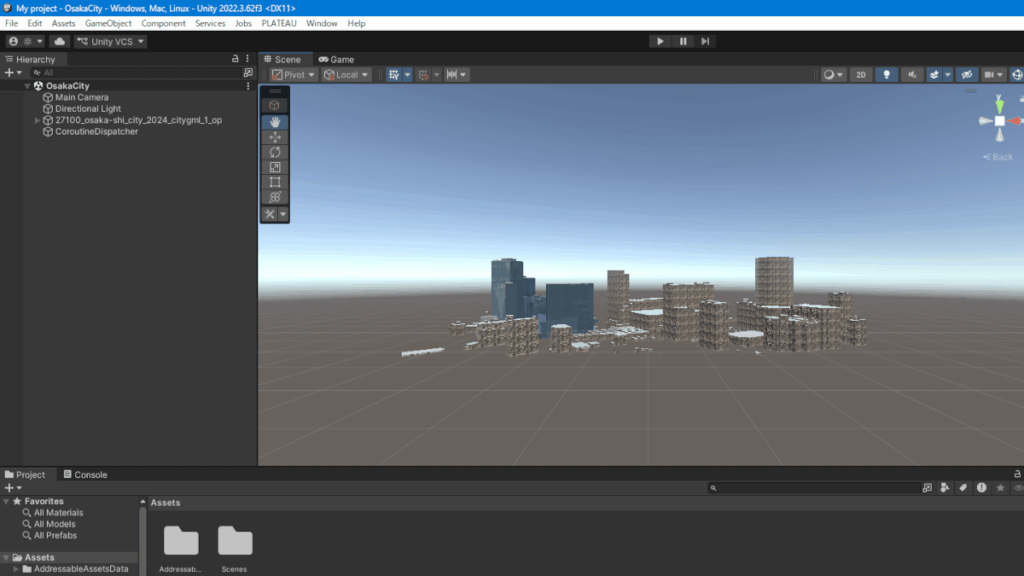Image resolution: width=1024 pixels, height=576 pixels.
Task: Open the Scenes folder in Assets
Action: coord(235,543)
